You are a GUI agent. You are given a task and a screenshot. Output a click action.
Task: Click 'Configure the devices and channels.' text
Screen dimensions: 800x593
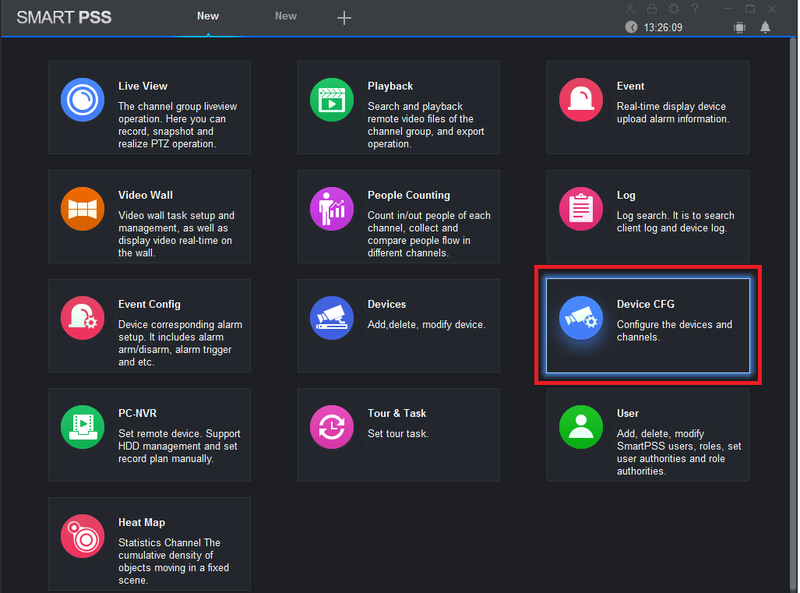(x=674, y=331)
